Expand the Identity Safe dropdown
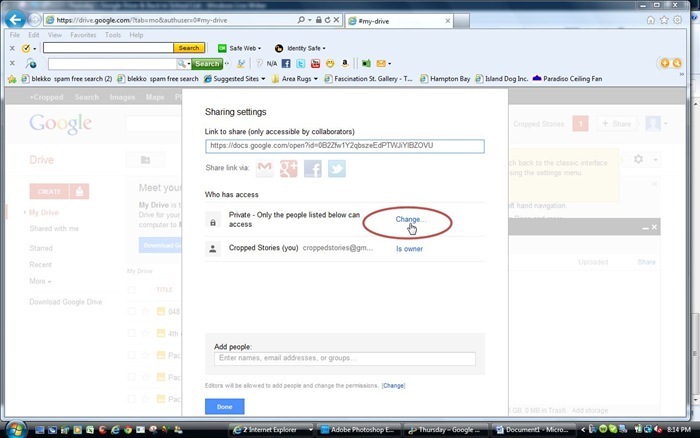The image size is (700, 438). tap(324, 48)
